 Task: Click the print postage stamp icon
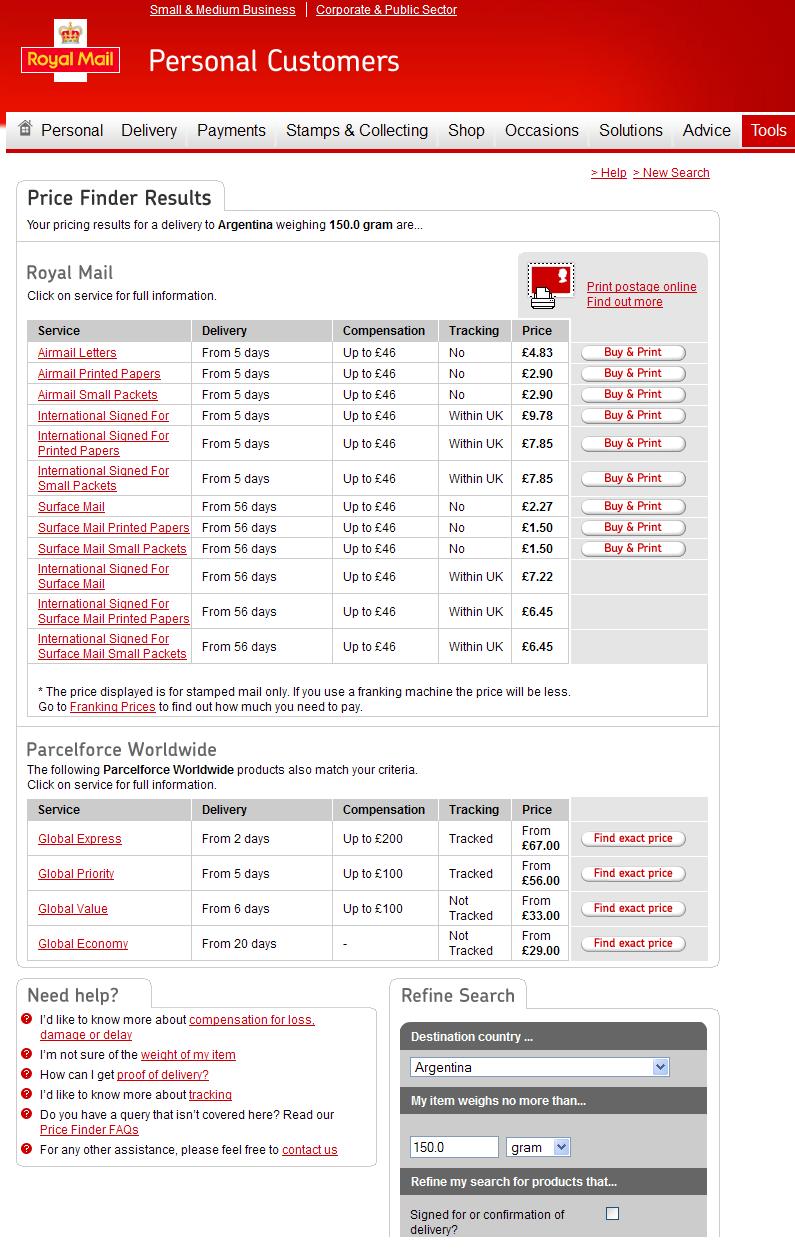click(x=550, y=287)
